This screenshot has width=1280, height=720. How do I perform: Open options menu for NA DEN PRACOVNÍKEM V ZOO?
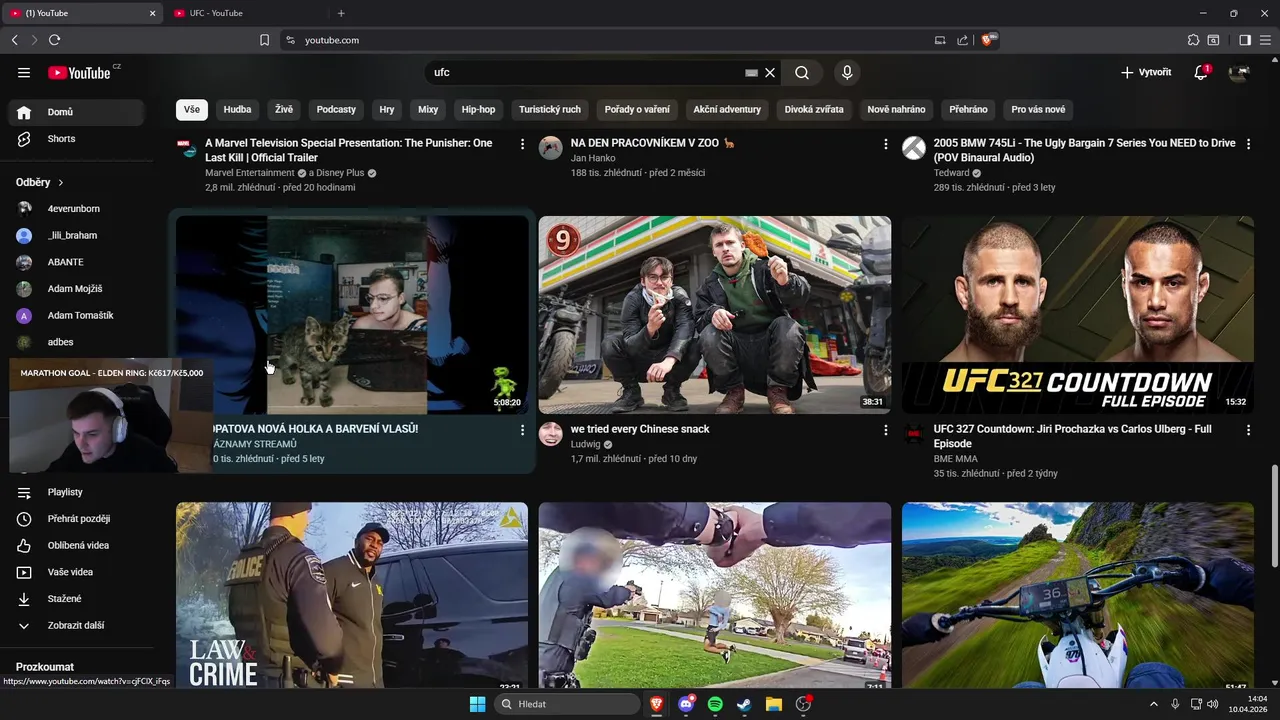tap(885, 144)
